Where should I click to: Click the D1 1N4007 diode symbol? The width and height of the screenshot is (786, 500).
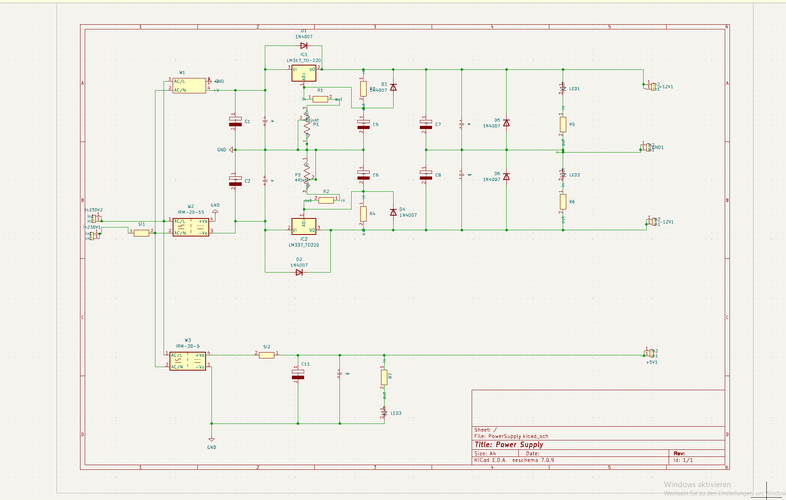point(303,46)
